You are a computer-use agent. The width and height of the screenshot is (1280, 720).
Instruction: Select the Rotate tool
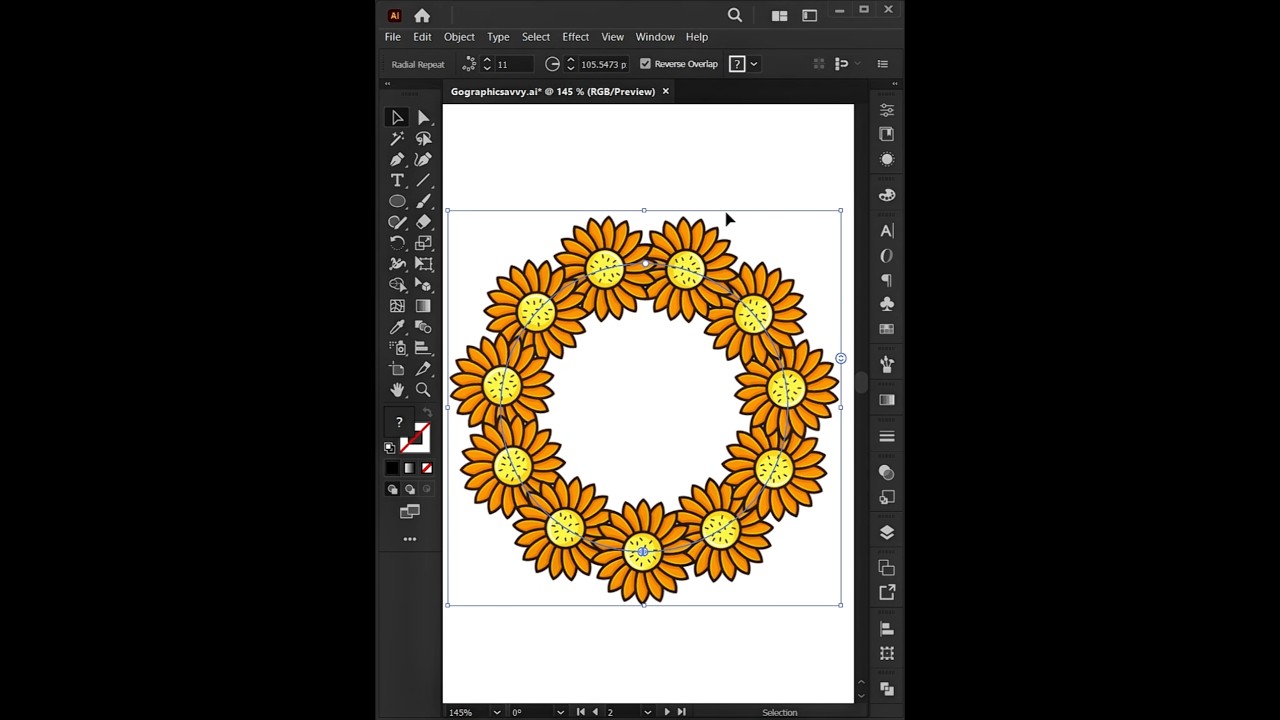pyautogui.click(x=397, y=243)
